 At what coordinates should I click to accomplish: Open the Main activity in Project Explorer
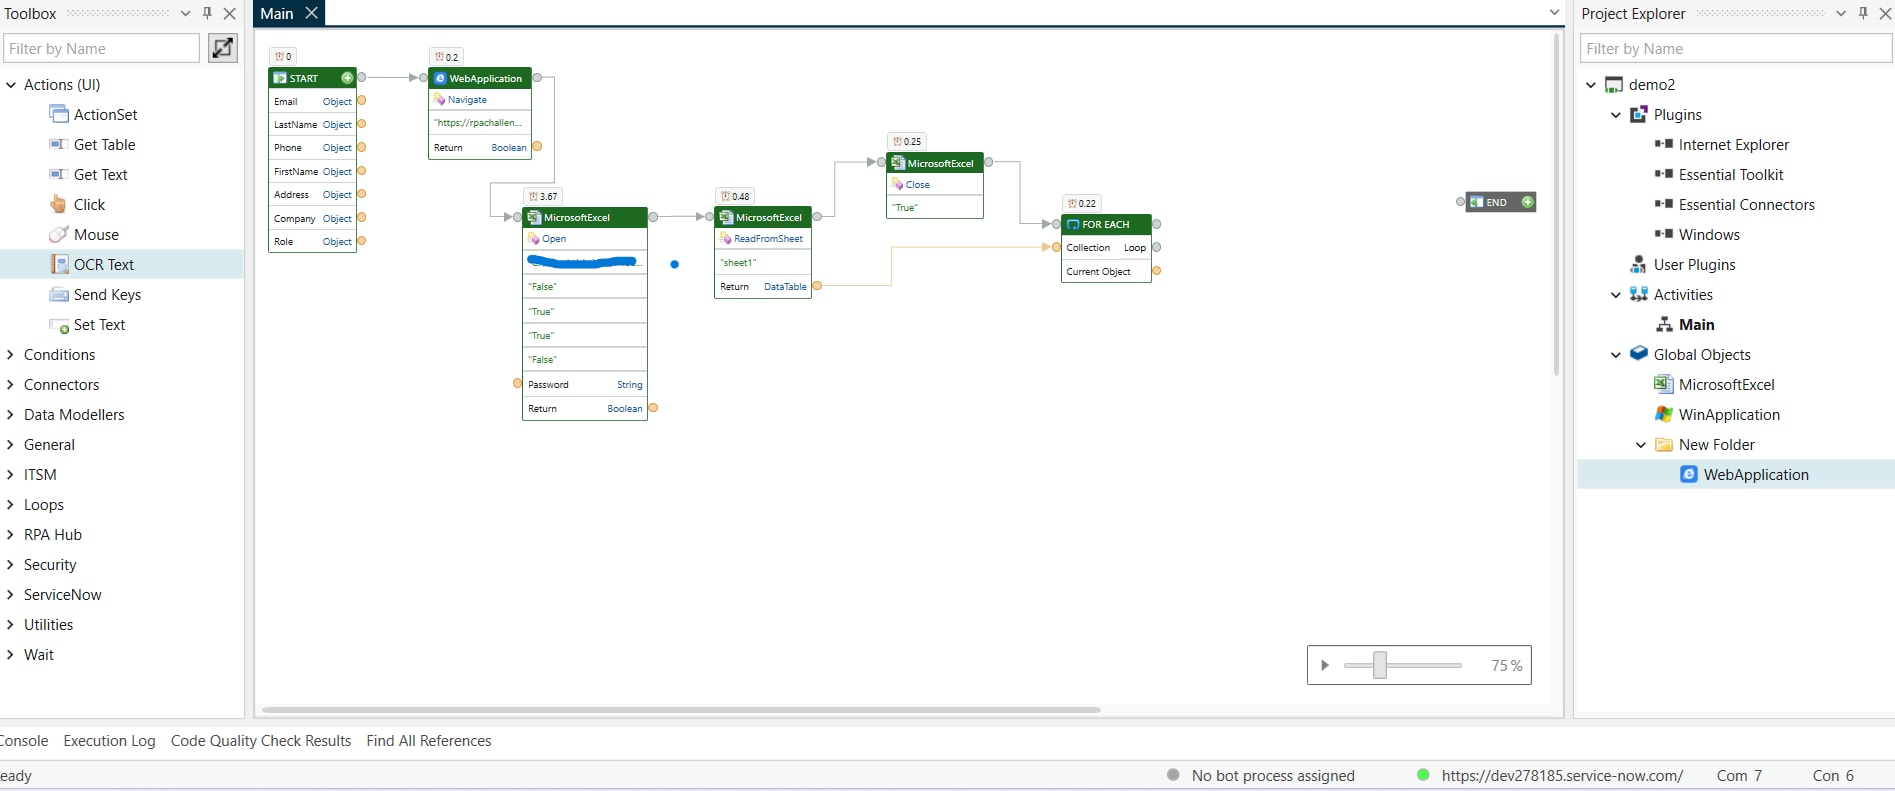point(1696,324)
